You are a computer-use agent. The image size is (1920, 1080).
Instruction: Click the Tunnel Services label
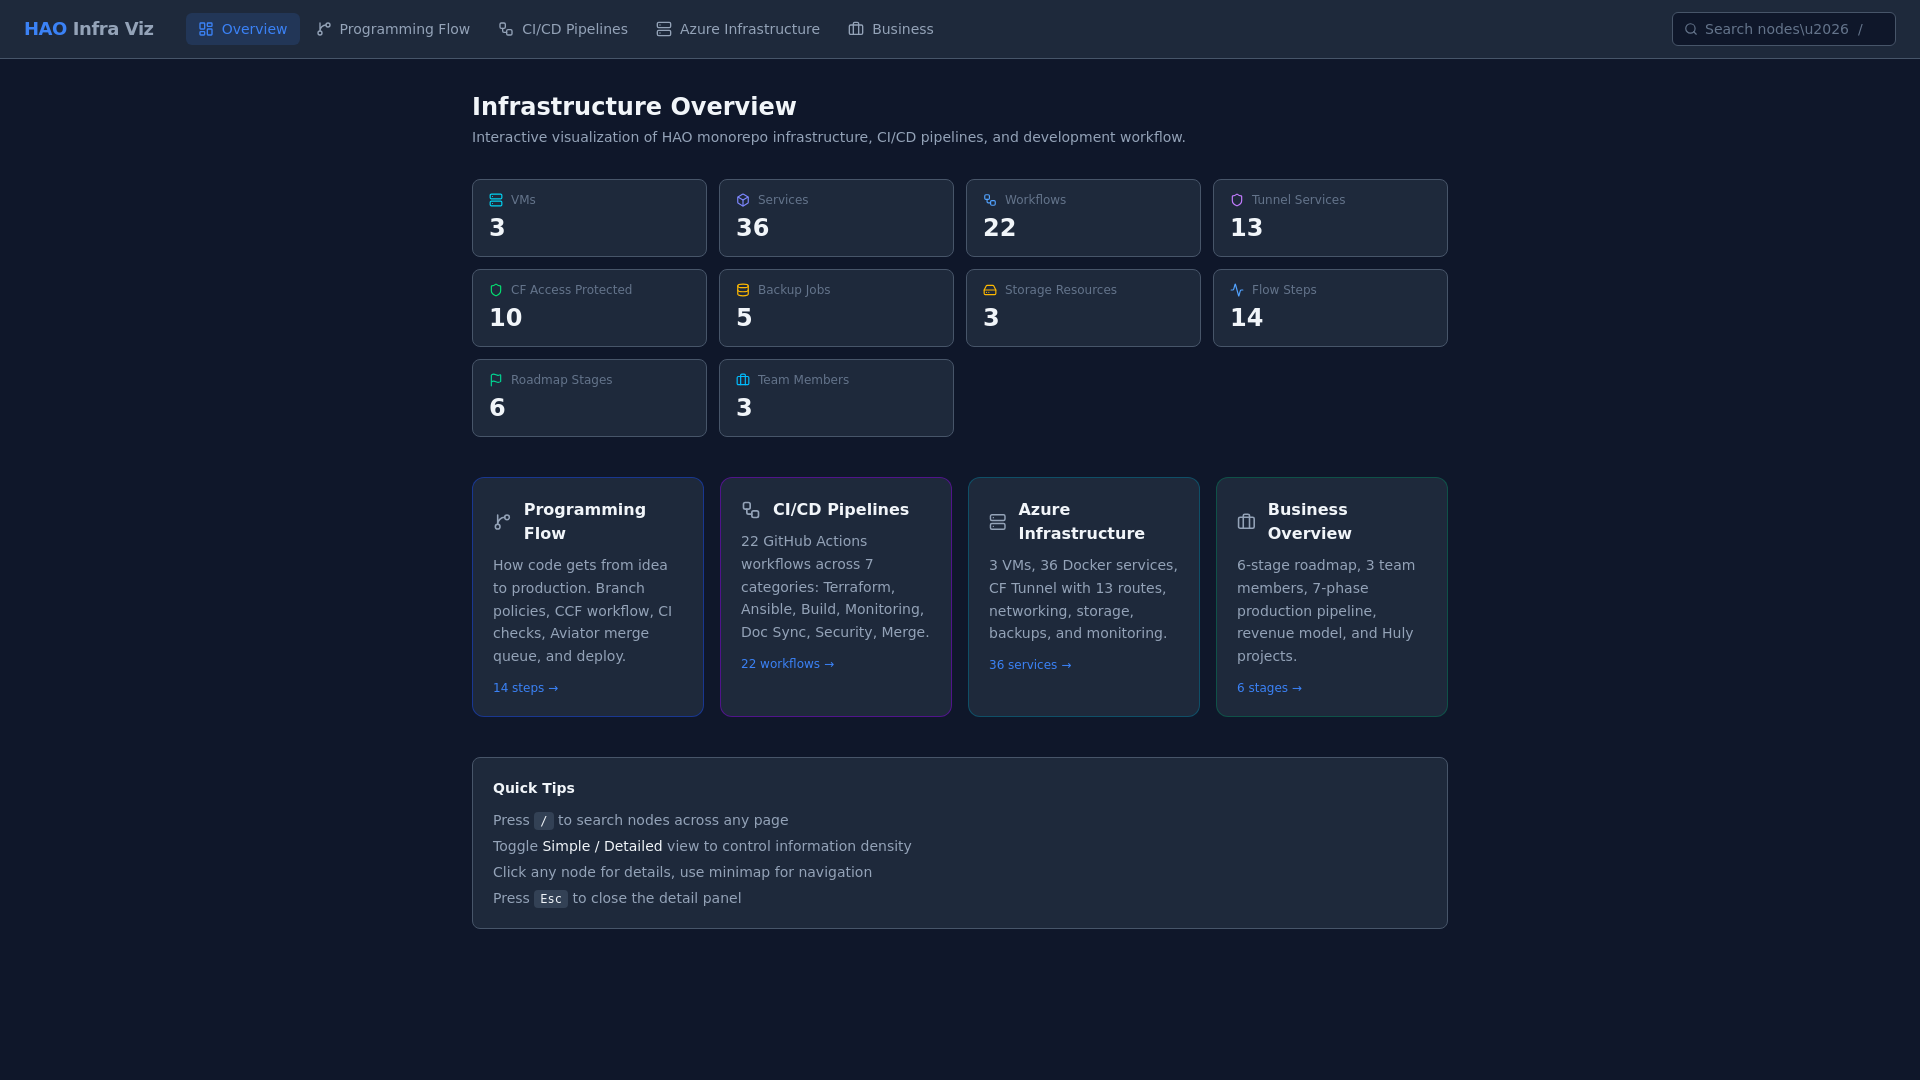(x=1298, y=200)
